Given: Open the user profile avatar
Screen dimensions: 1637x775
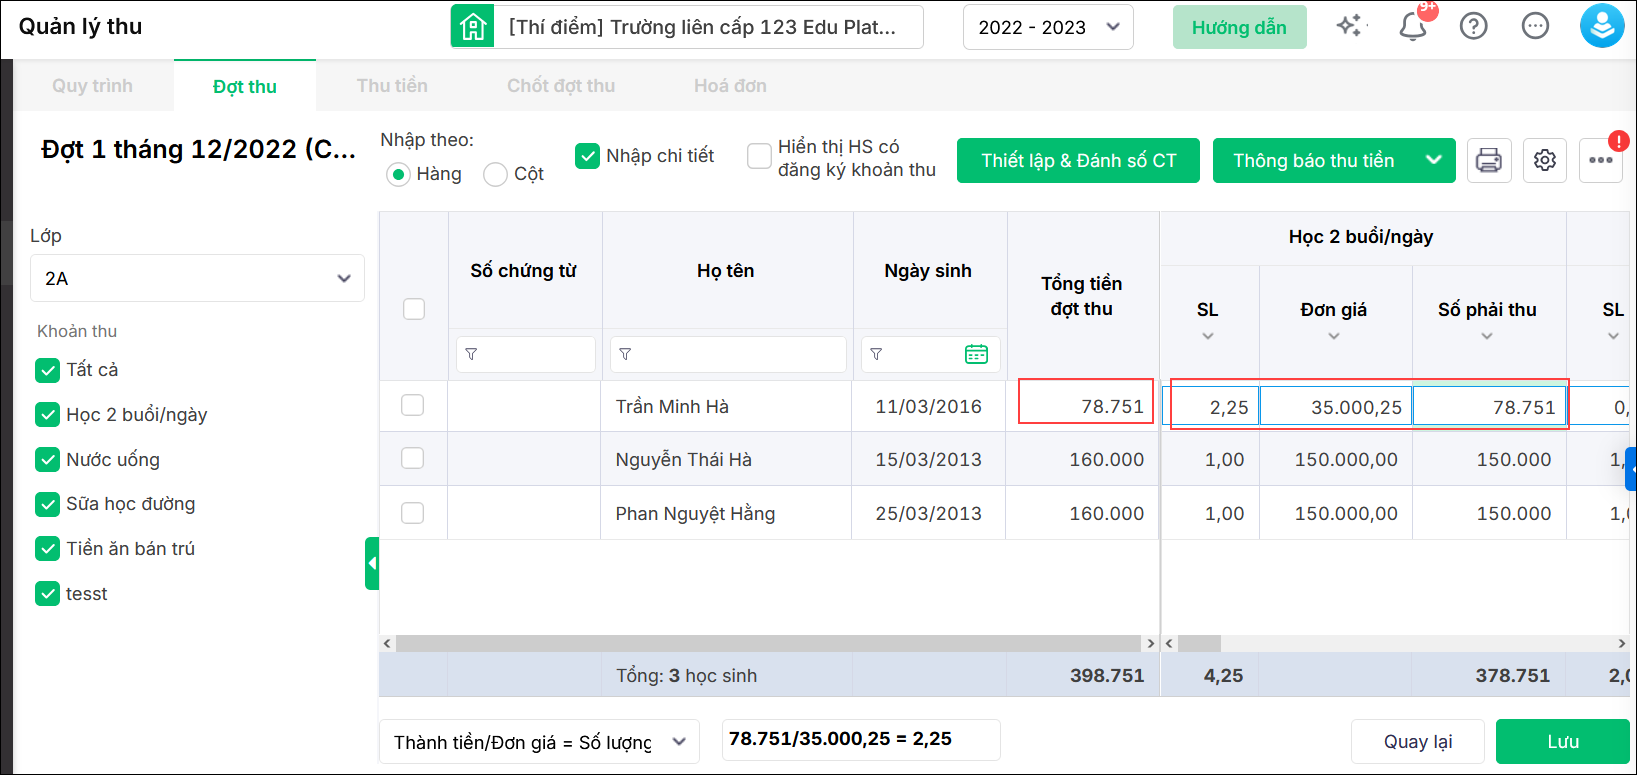Looking at the screenshot, I should 1602,26.
